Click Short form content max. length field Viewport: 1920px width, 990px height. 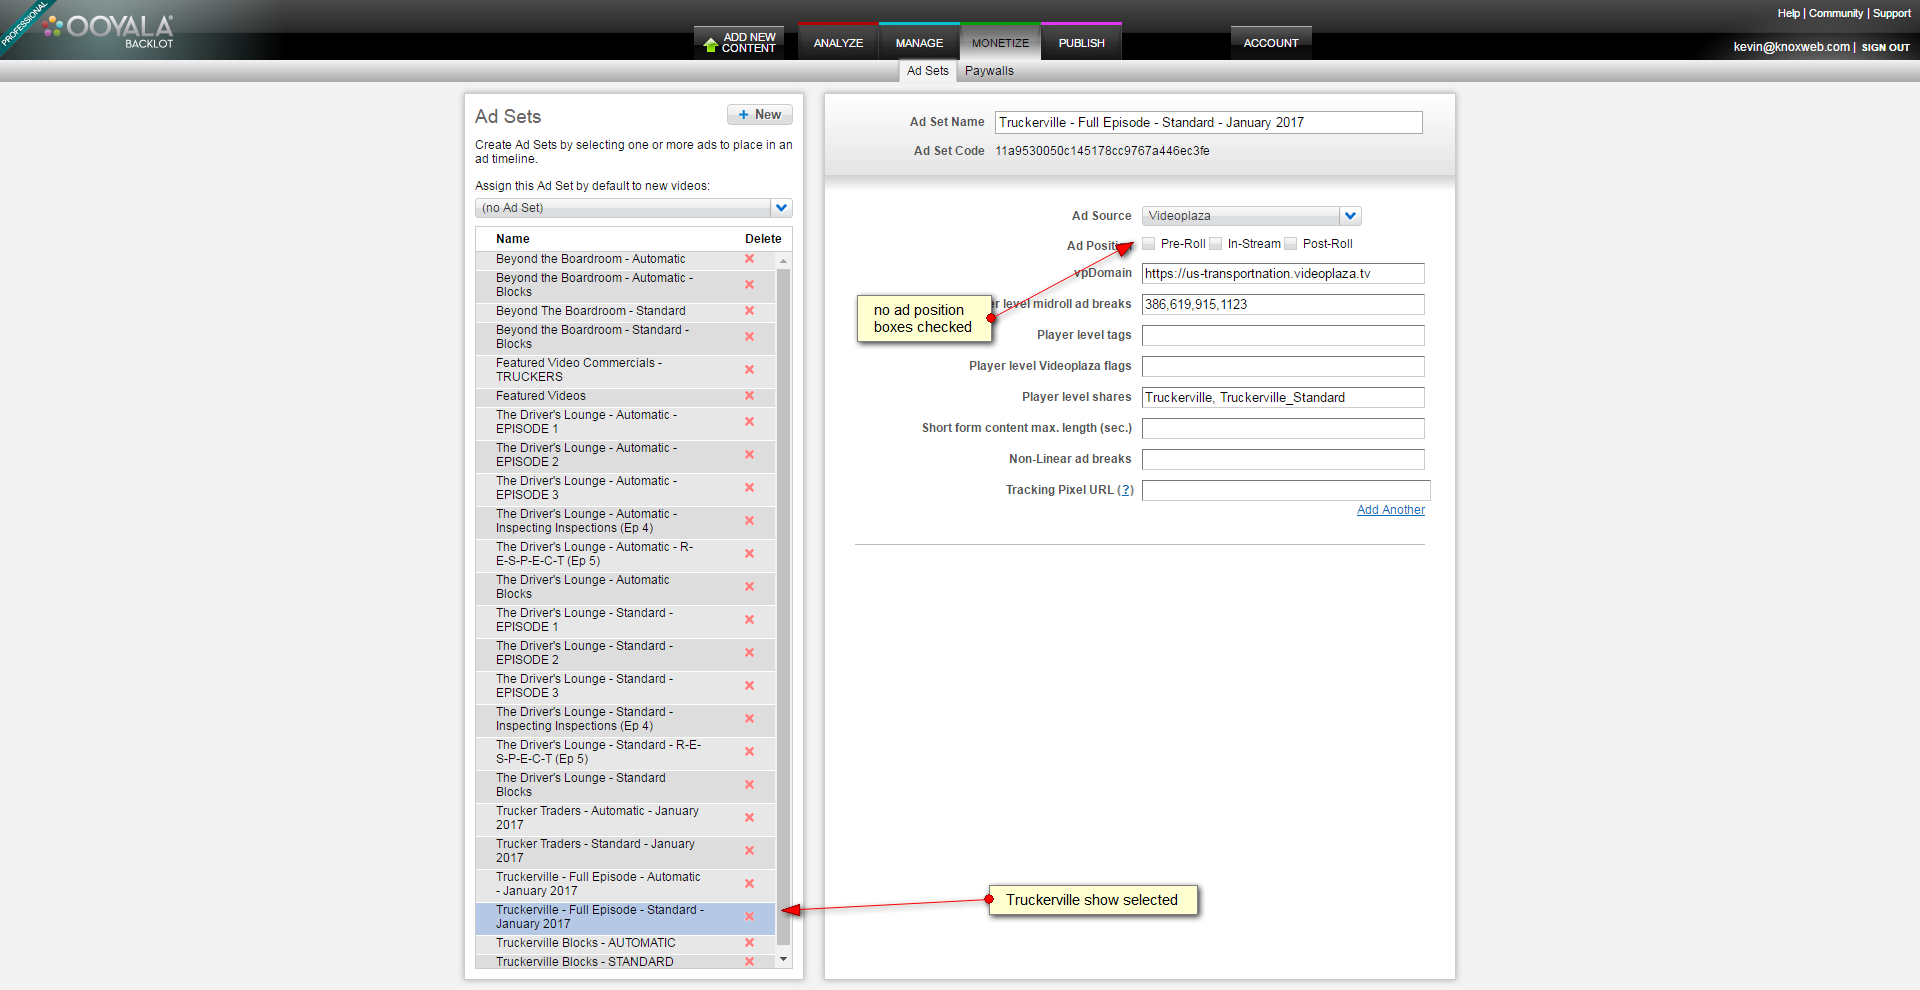coord(1283,428)
